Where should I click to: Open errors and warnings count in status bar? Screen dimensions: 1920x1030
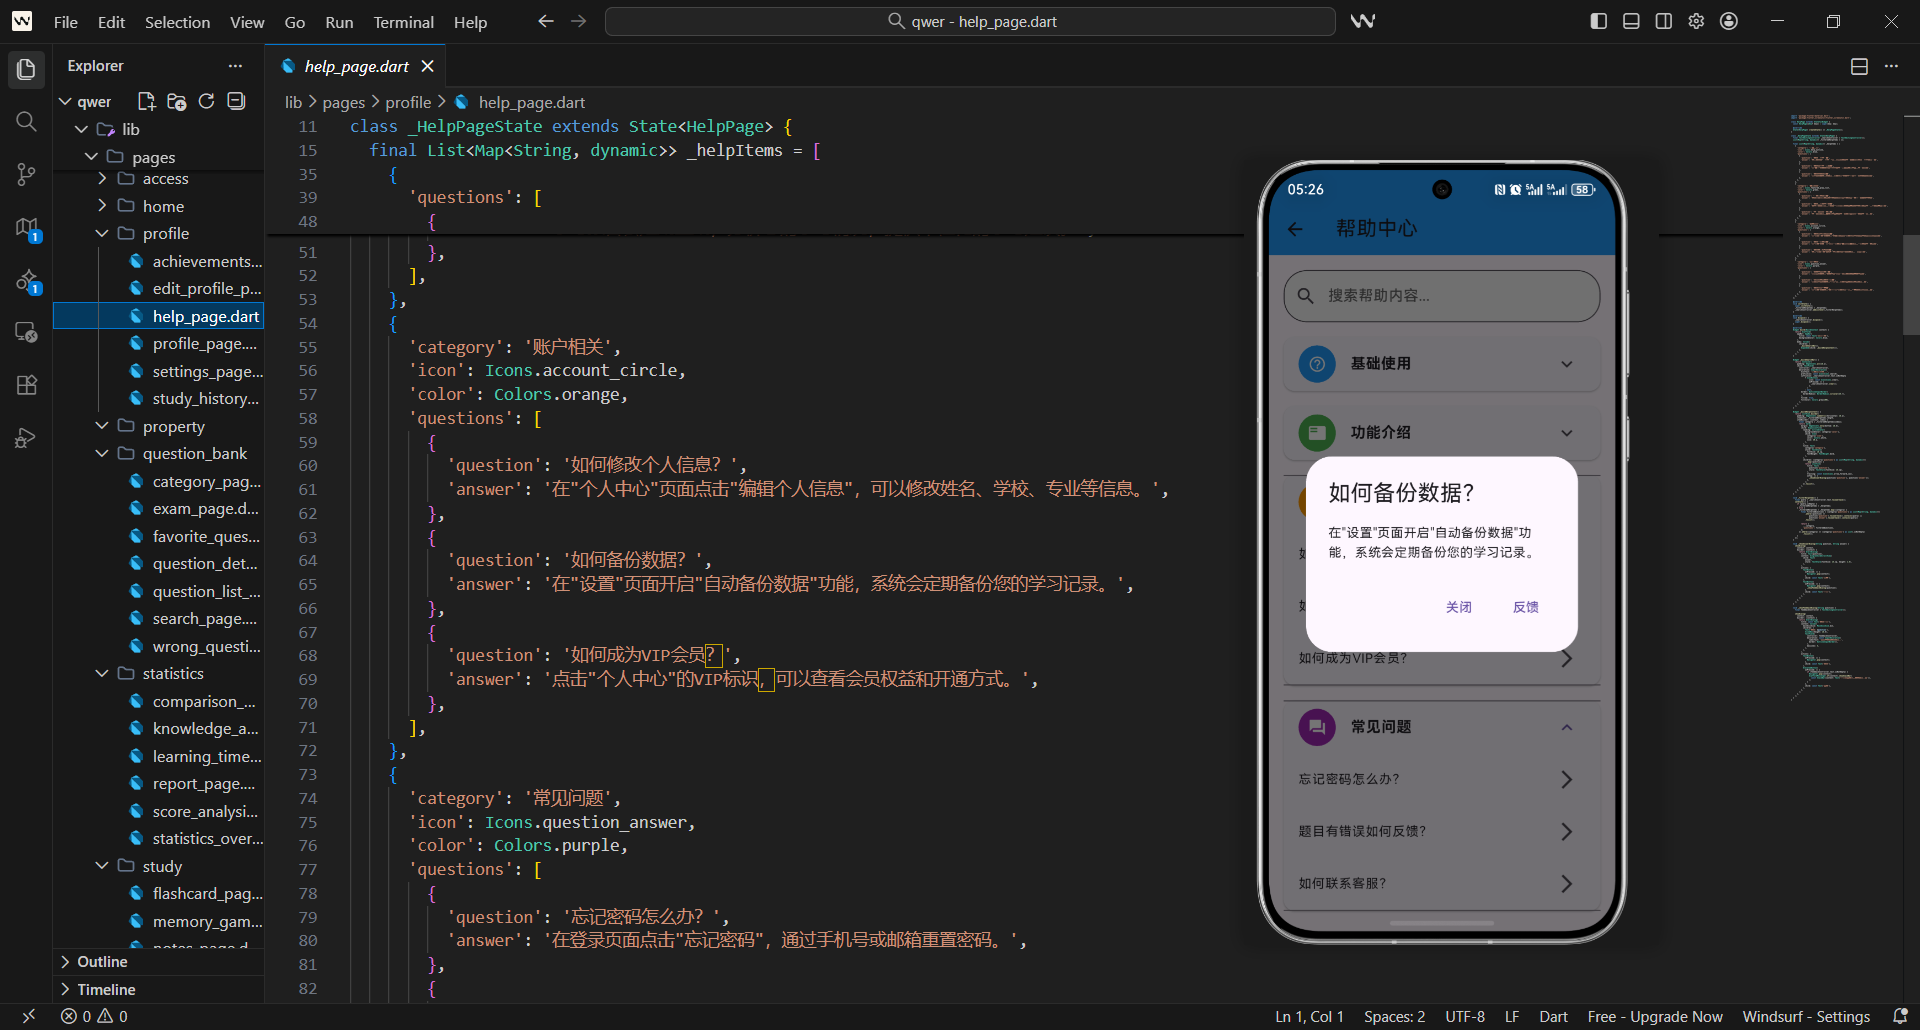94,1016
